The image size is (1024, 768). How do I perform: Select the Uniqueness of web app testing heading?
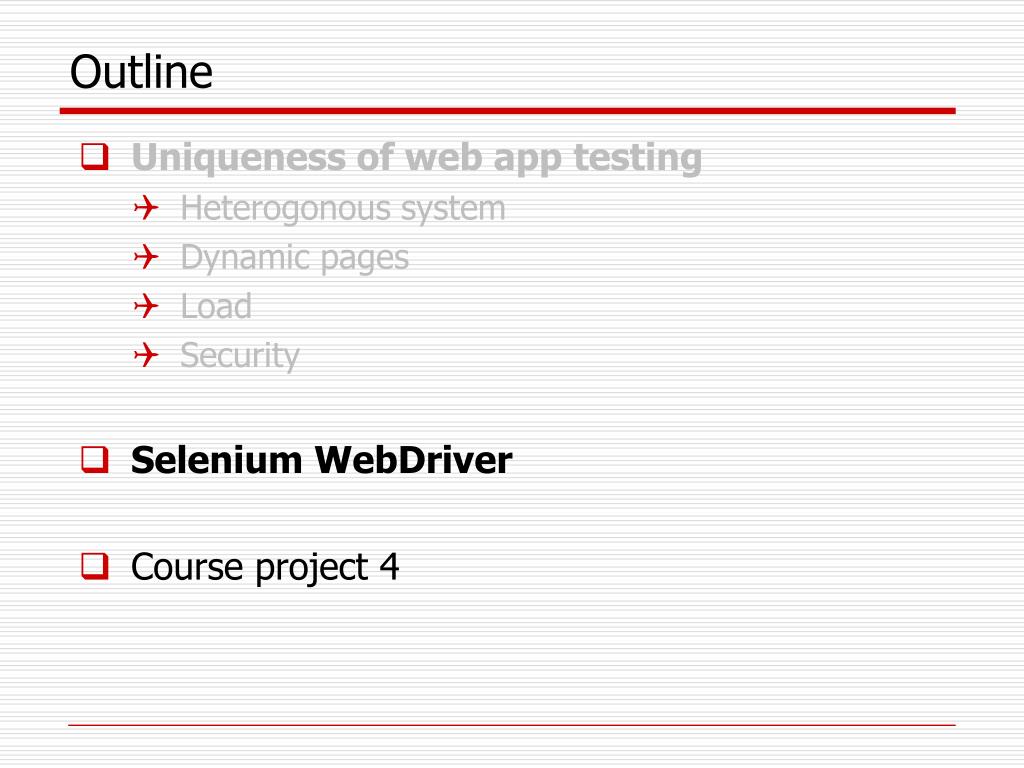tap(417, 159)
